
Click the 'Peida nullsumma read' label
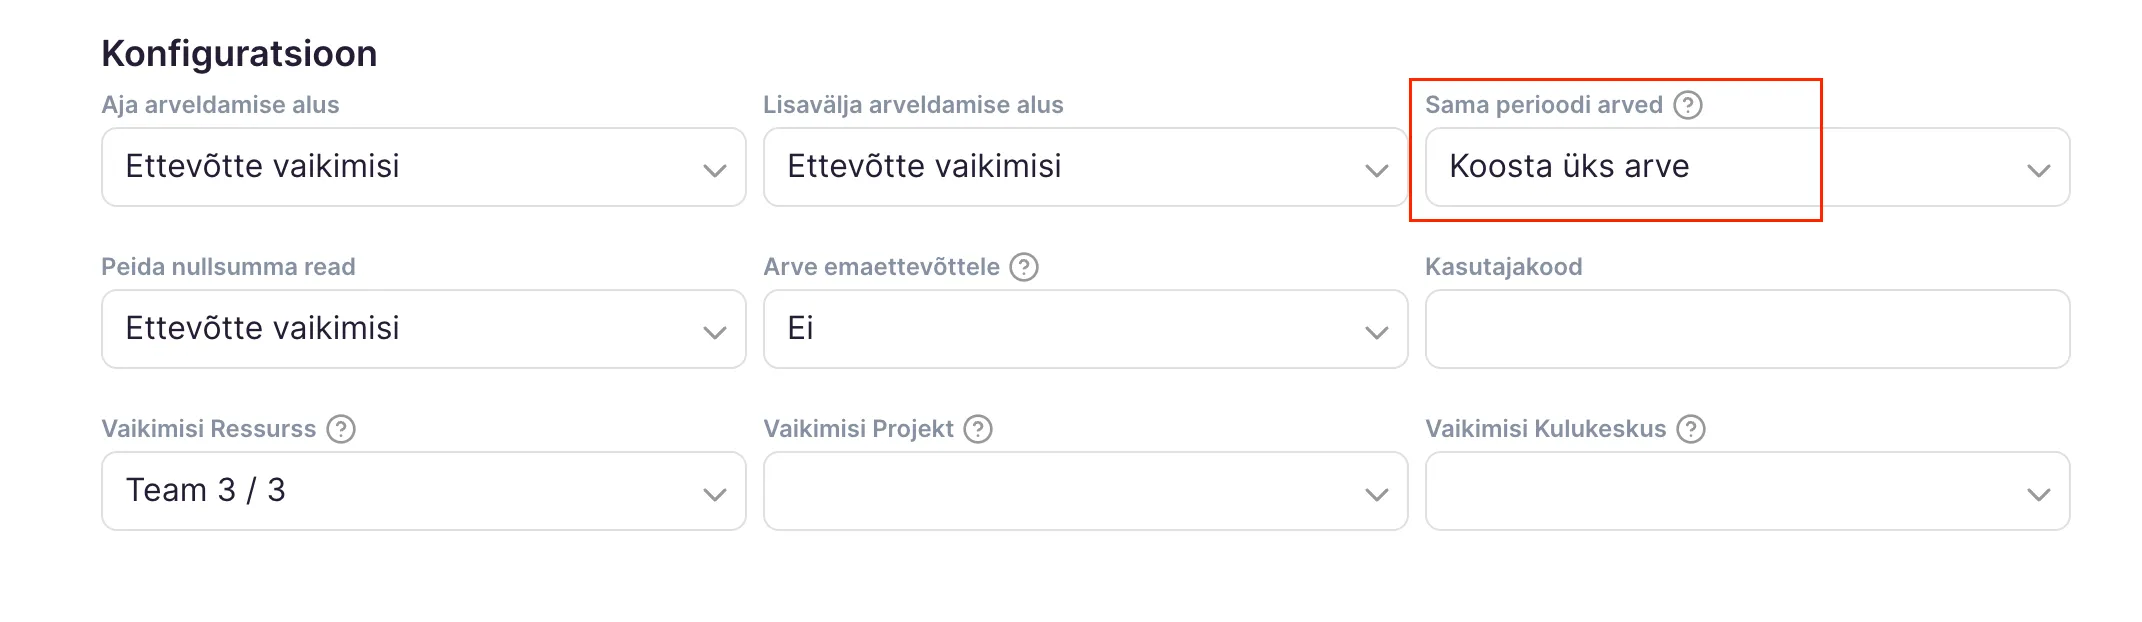(x=228, y=267)
